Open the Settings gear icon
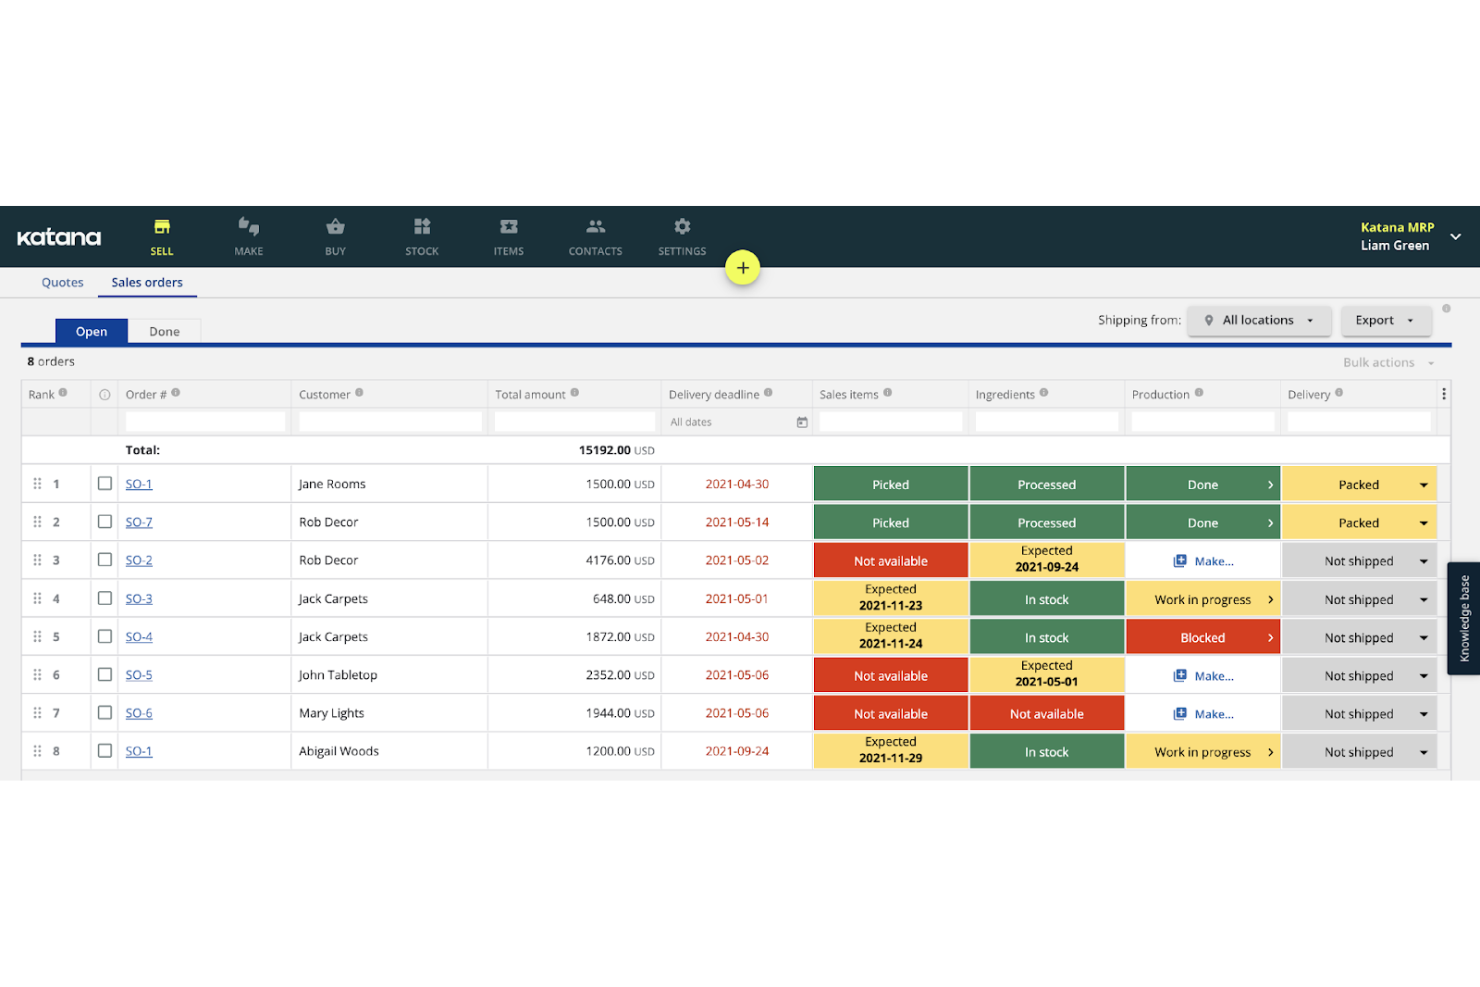The height and width of the screenshot is (987, 1480). (x=682, y=228)
